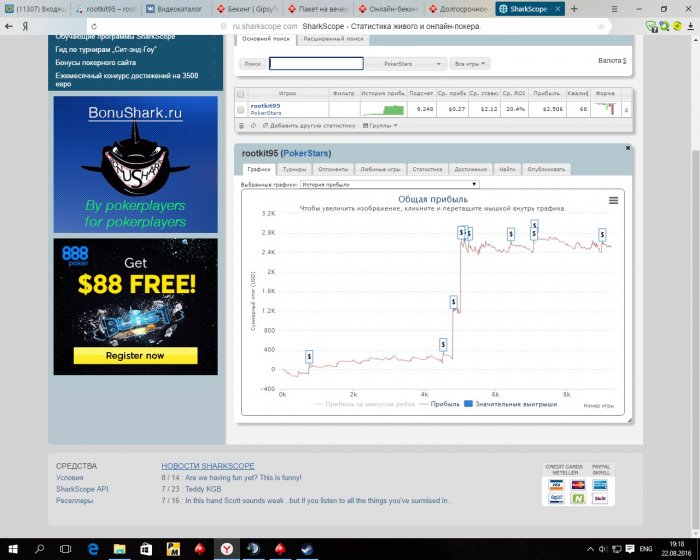Click the Поиск search button
Screen dimensions: 700x560
253,64
